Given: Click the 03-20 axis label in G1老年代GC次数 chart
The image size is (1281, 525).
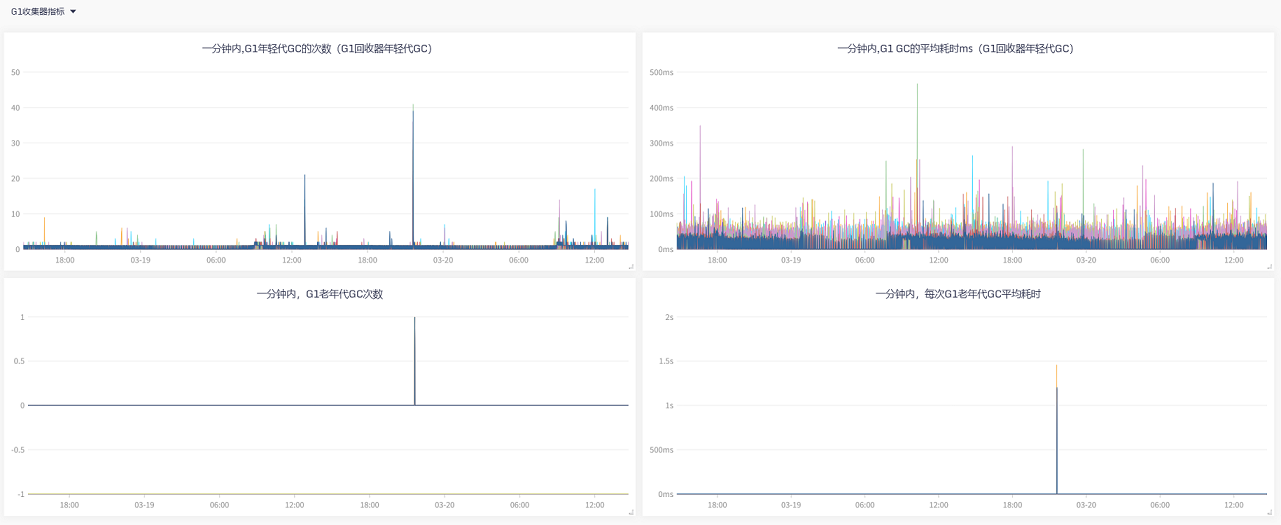Looking at the screenshot, I should tap(444, 505).
